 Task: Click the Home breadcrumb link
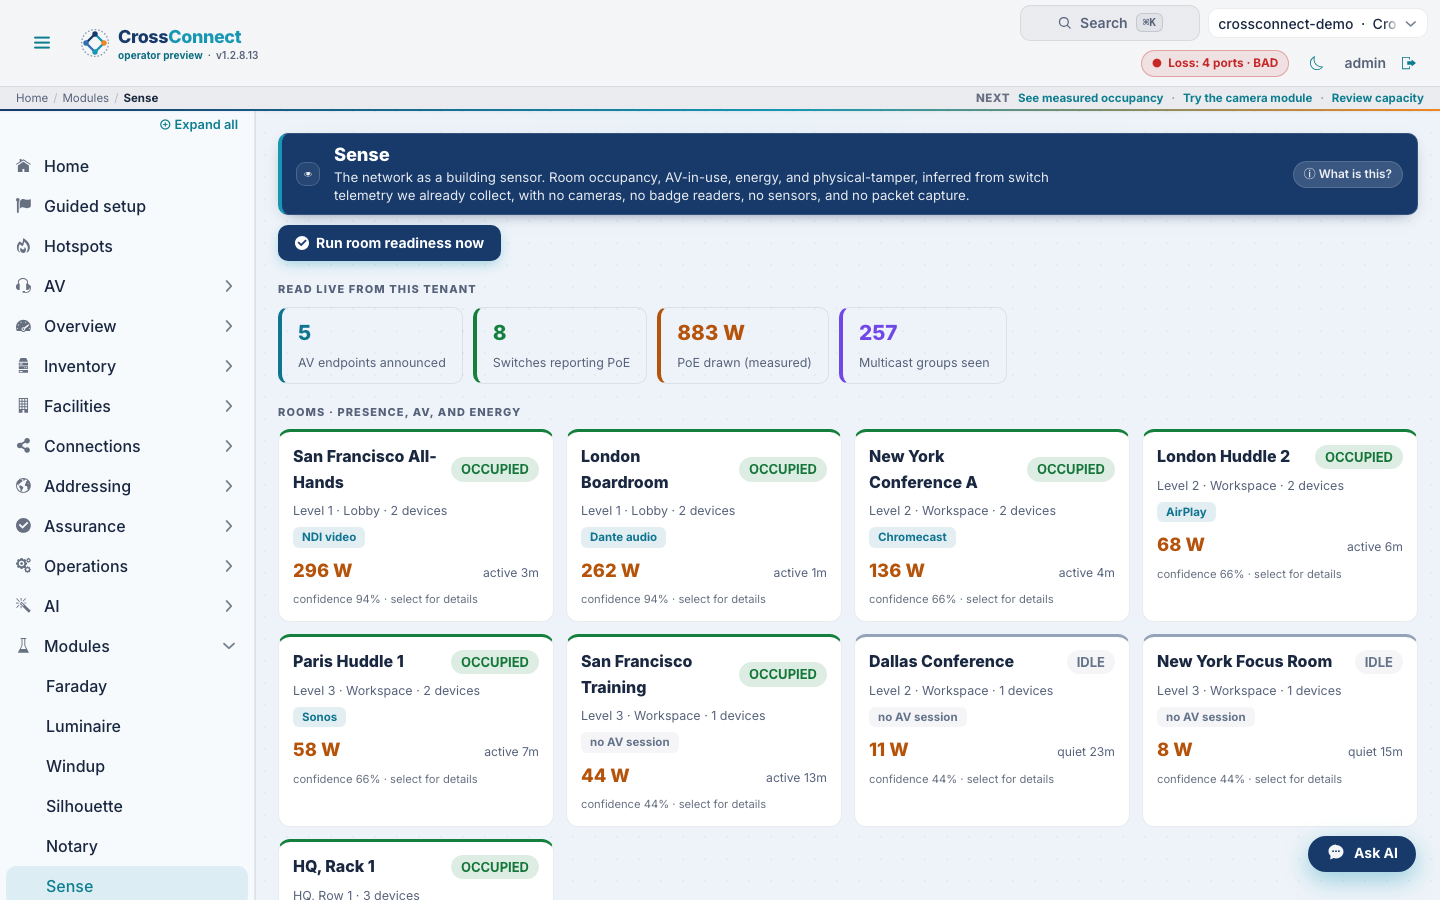tap(32, 98)
